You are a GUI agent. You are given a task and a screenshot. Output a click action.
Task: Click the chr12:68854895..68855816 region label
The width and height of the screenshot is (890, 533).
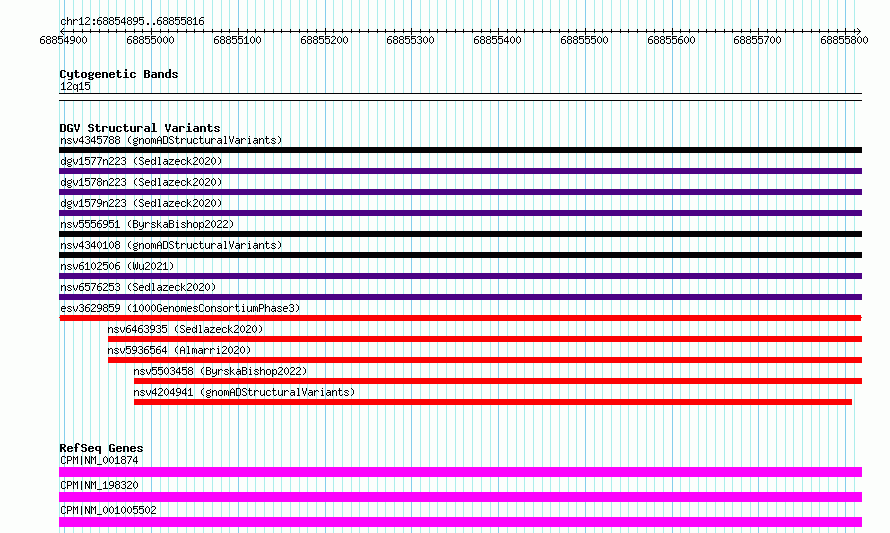point(132,22)
